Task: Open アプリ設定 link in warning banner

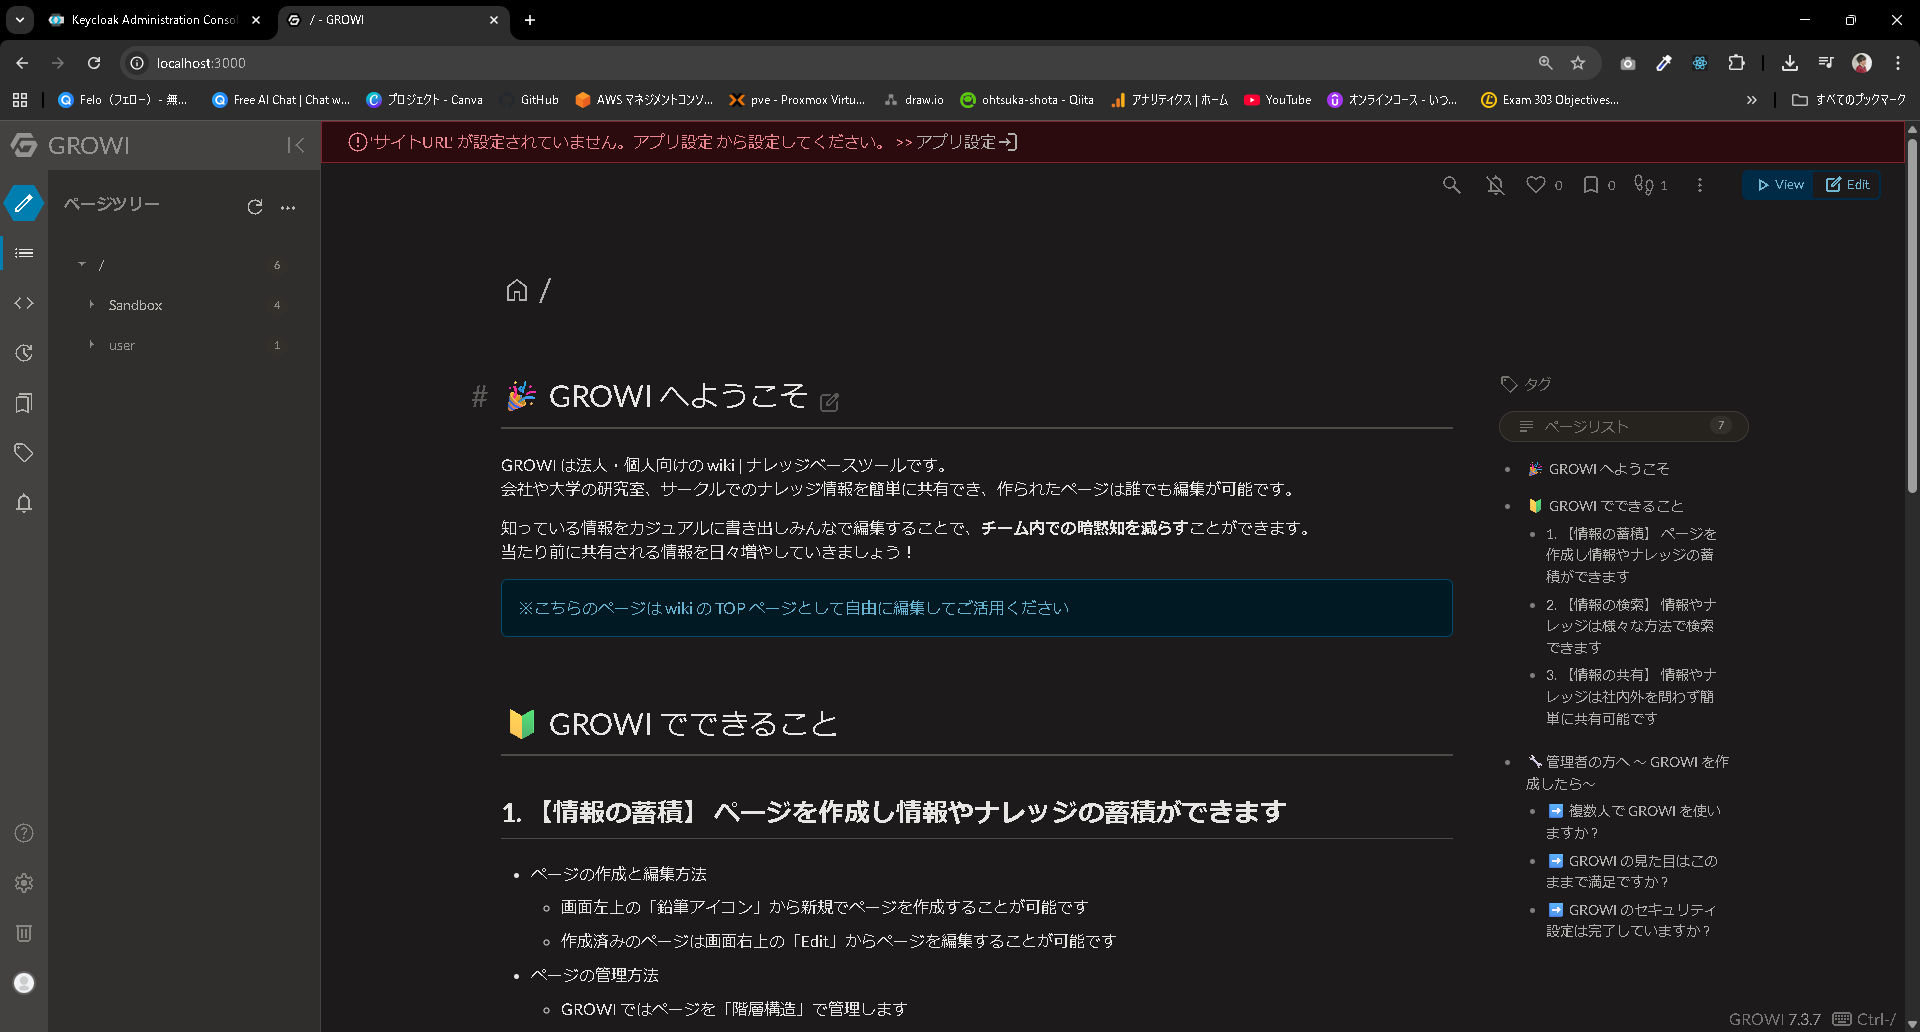Action: (x=966, y=142)
